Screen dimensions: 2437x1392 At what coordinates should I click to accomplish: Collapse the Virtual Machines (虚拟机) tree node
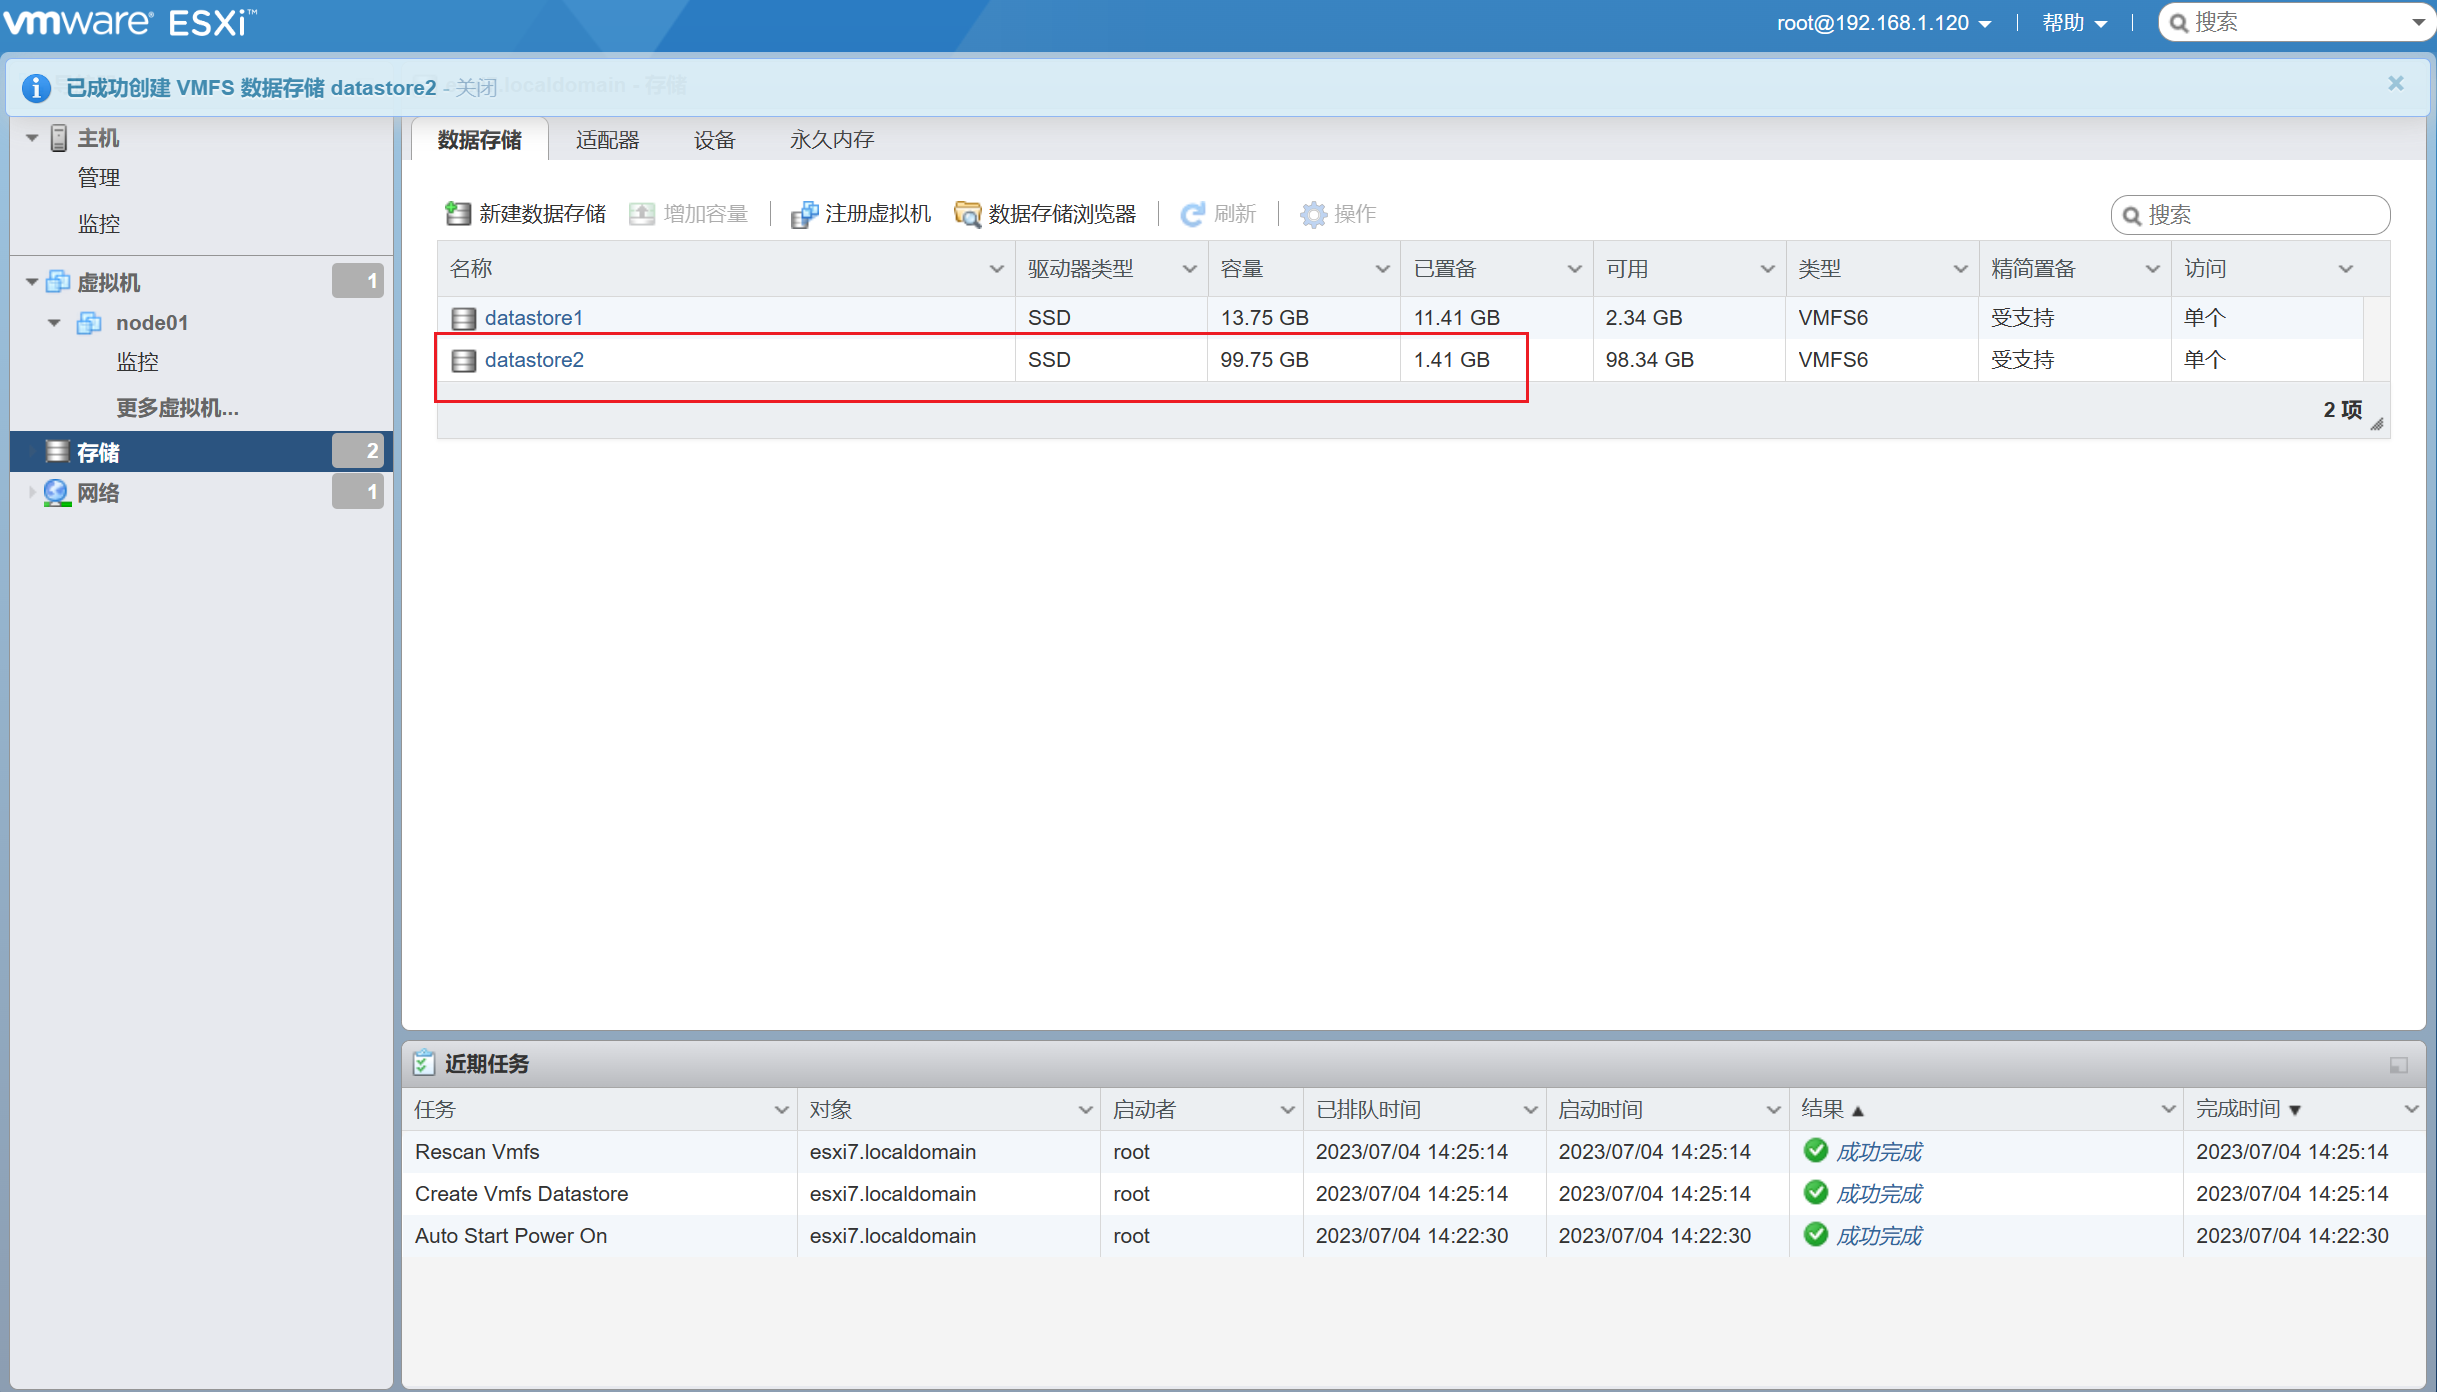coord(32,282)
